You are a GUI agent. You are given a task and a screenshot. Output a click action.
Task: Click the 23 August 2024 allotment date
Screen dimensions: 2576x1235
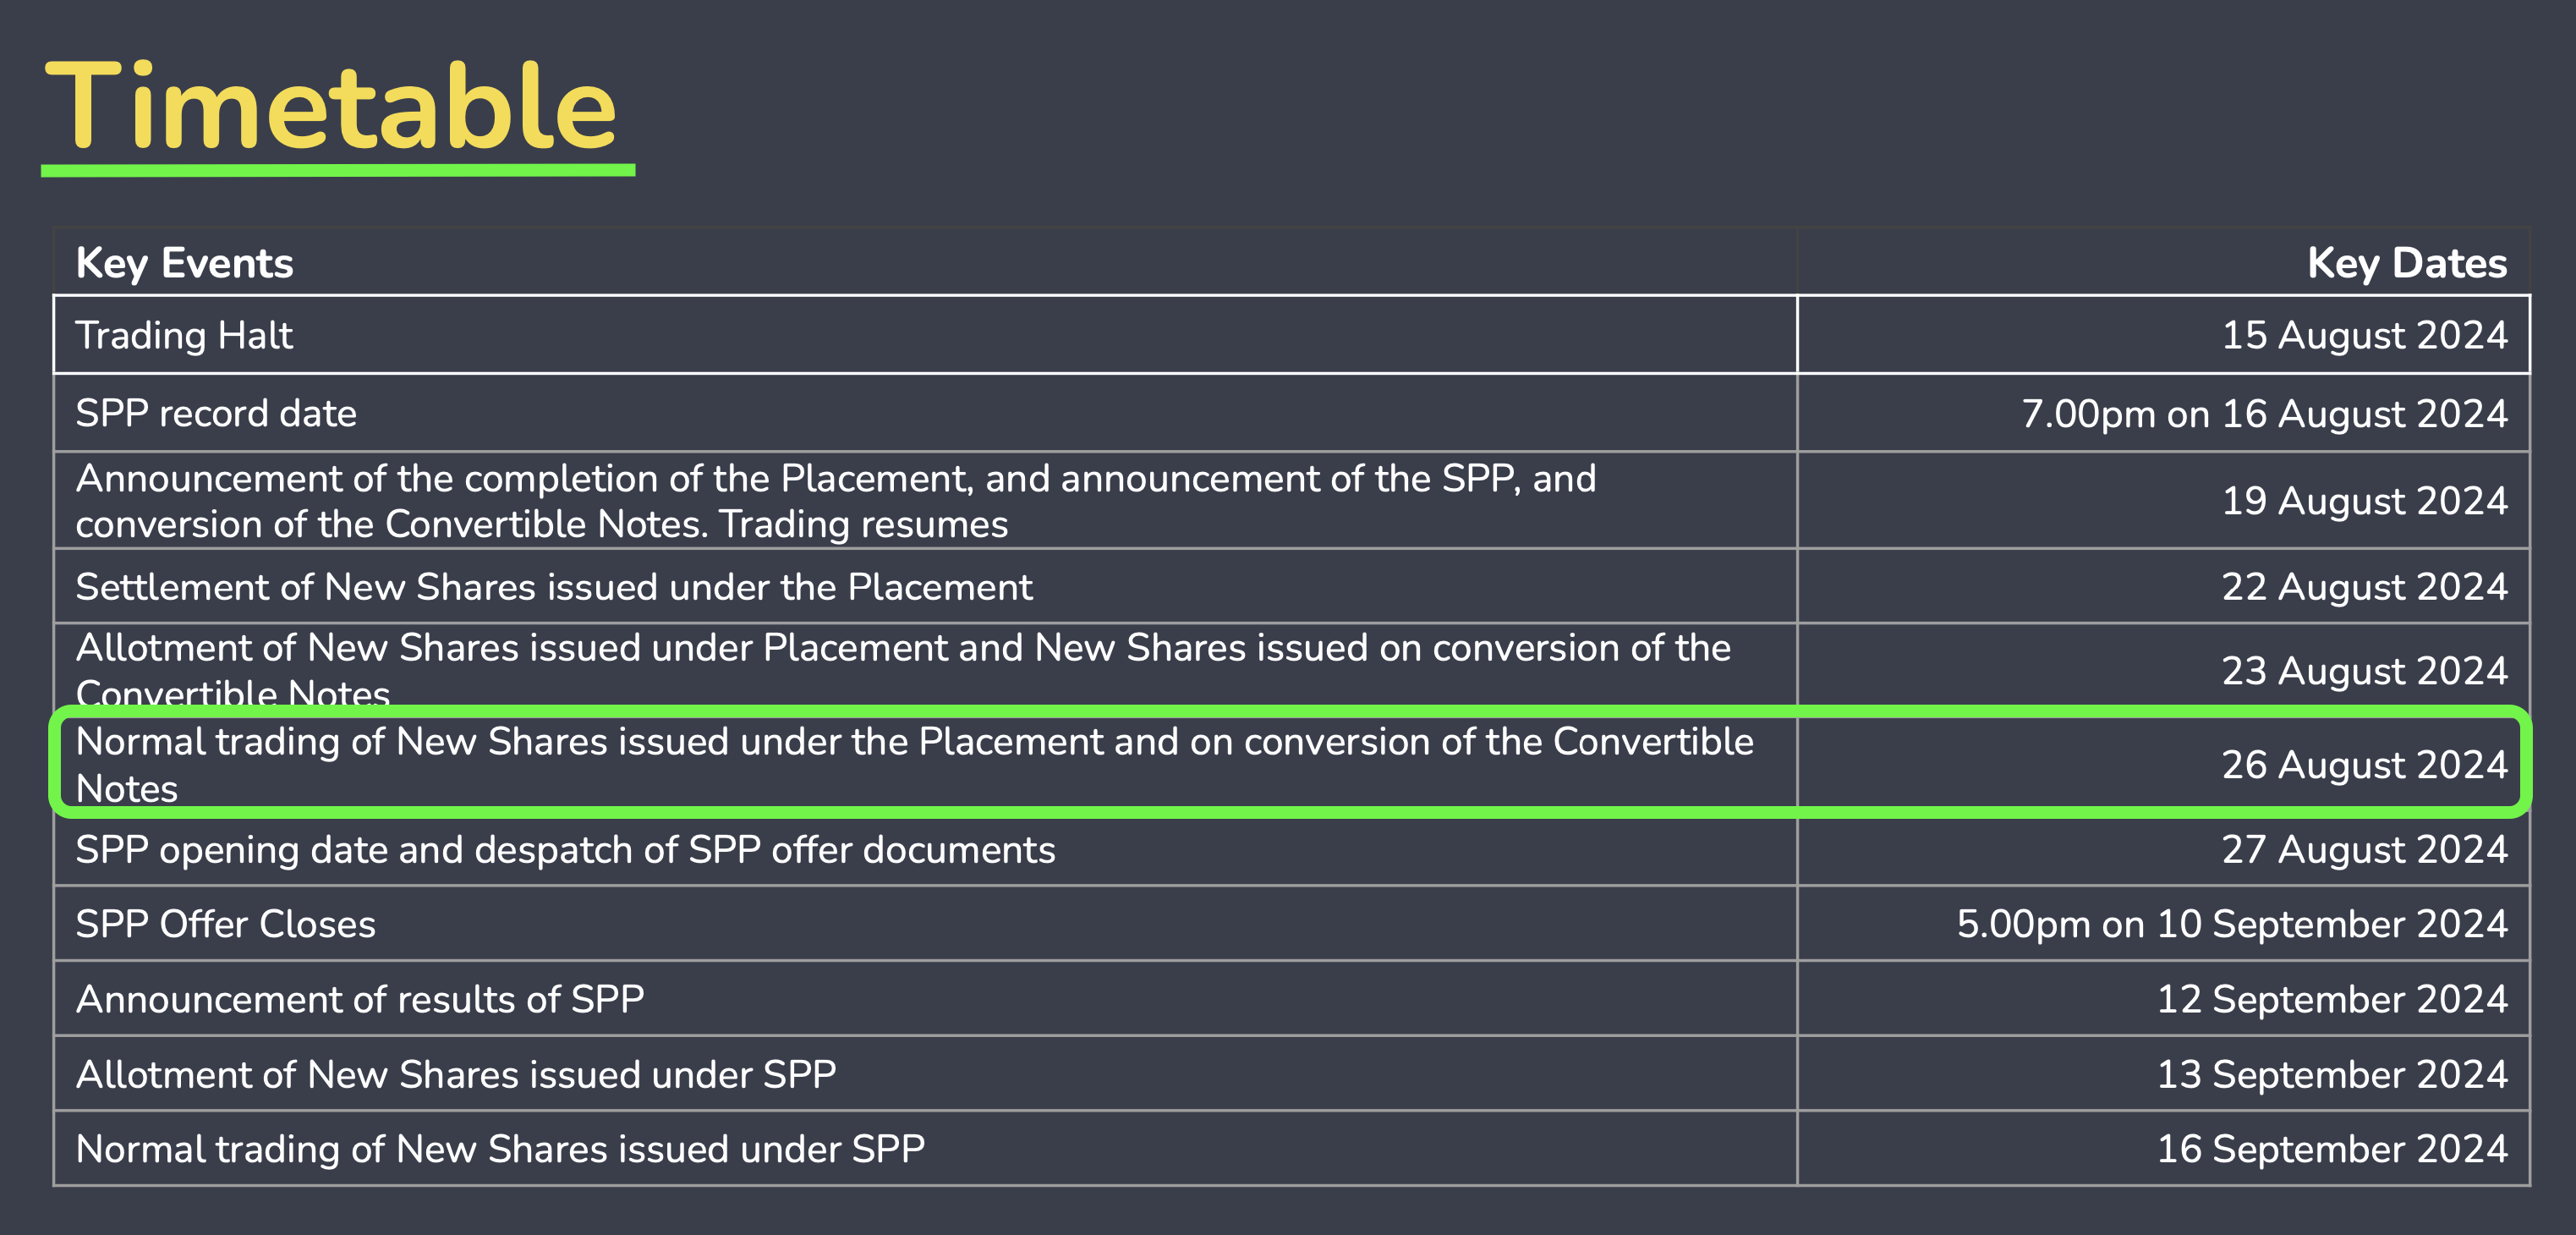[x=2364, y=670]
